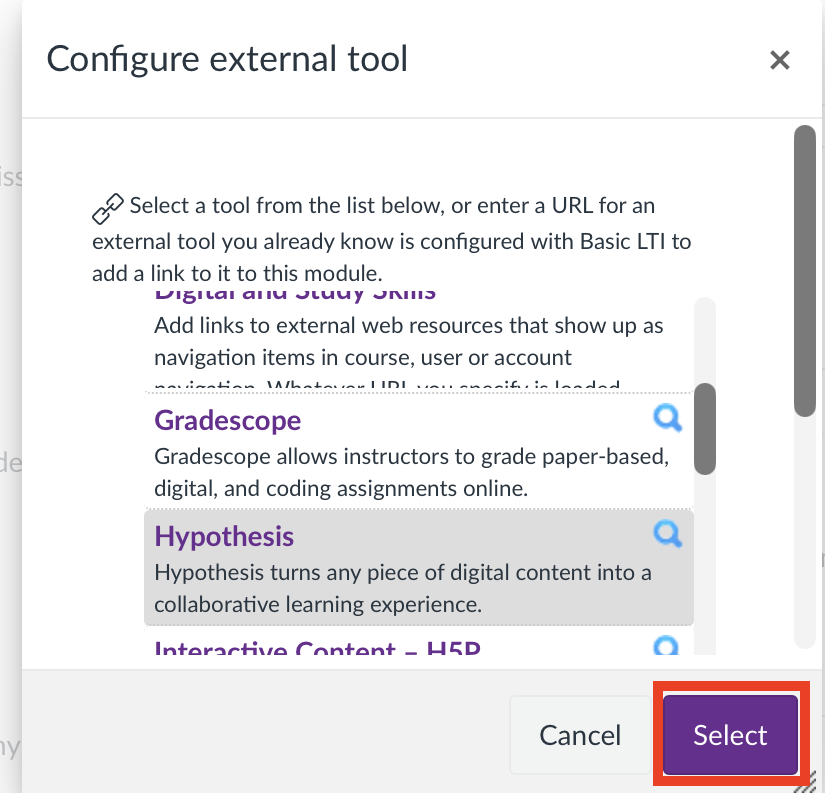Click the magnifier icon beside Hypothesis
Viewport: 825px width, 793px height.
point(667,533)
